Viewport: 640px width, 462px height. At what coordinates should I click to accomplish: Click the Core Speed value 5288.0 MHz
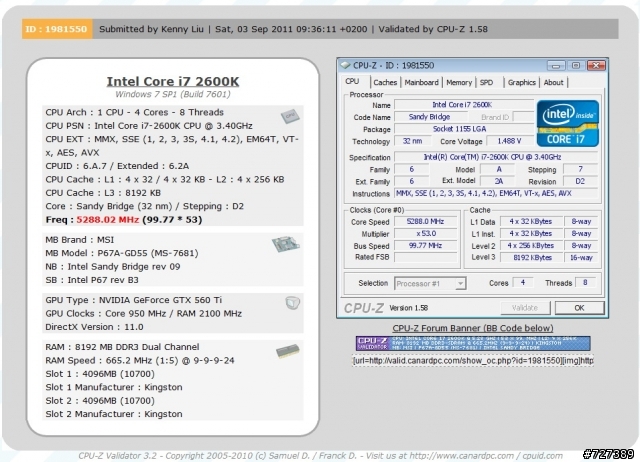click(x=425, y=222)
